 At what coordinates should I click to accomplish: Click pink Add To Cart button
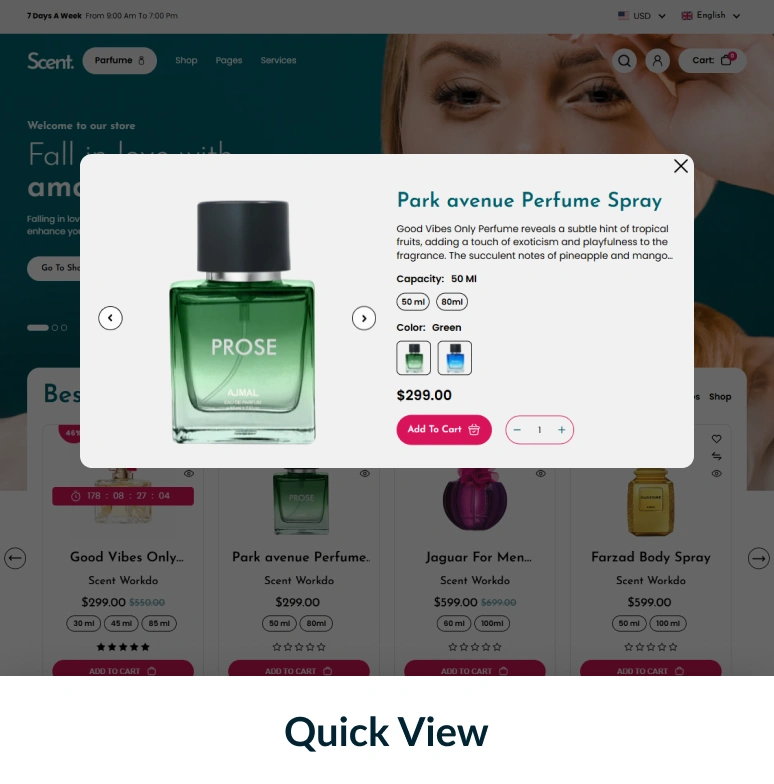pos(444,430)
